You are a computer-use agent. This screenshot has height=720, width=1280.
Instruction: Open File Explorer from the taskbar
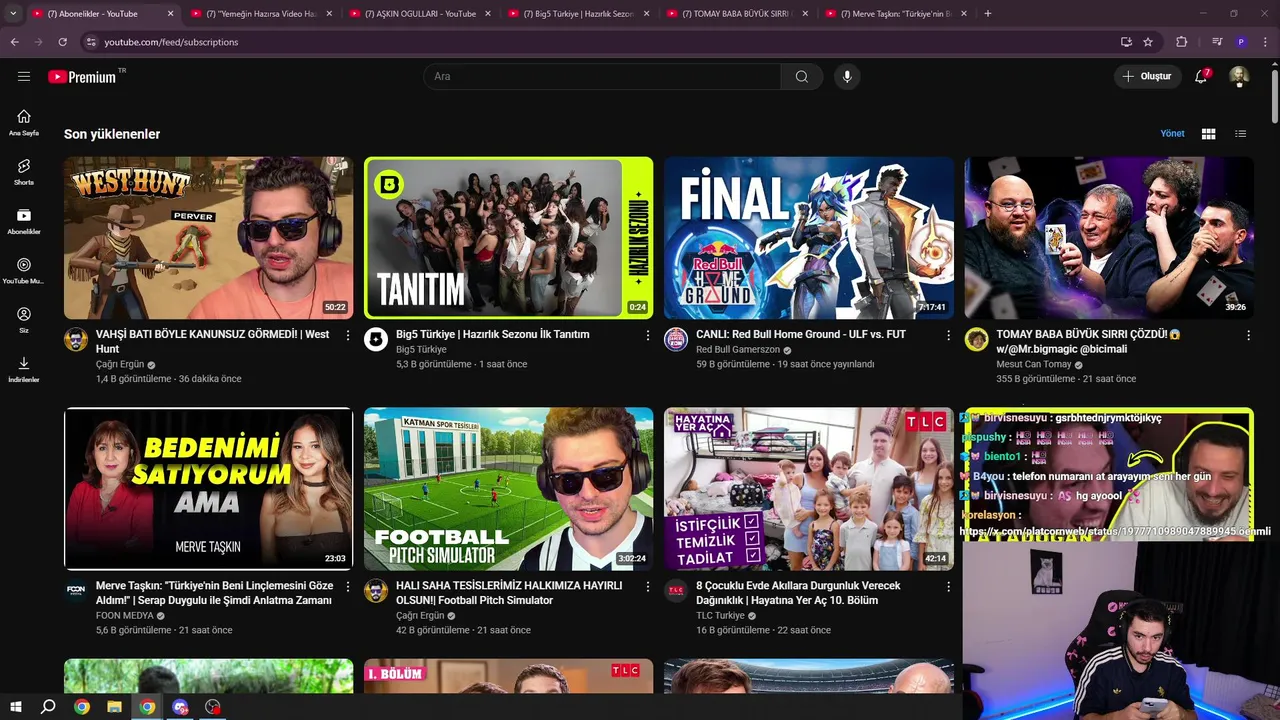coord(114,707)
